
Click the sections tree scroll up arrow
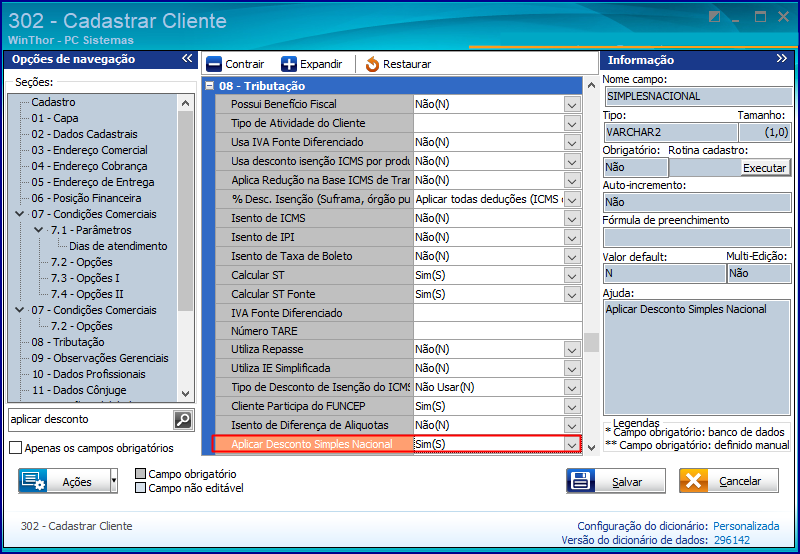(185, 103)
